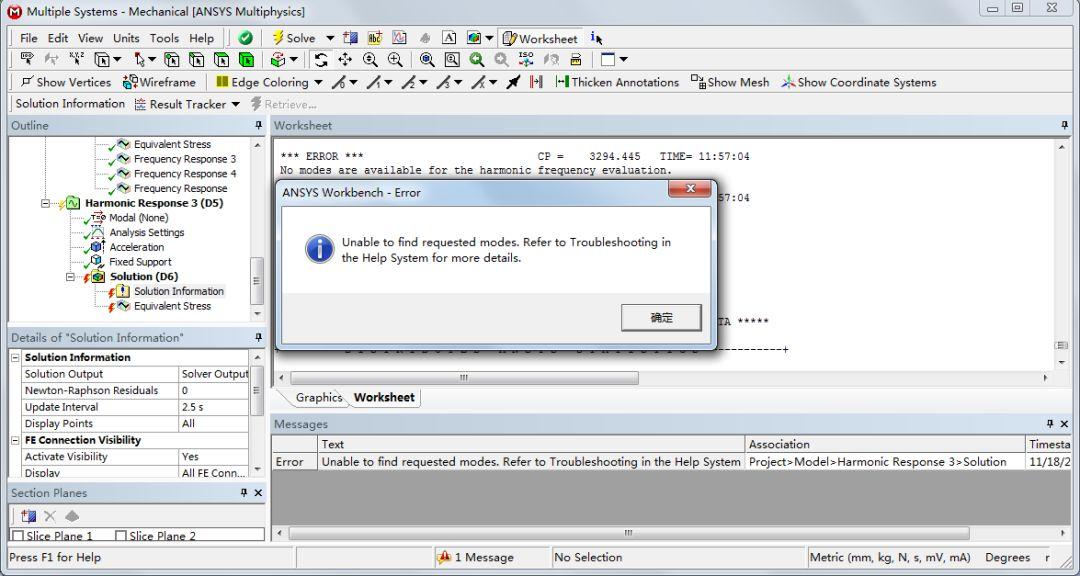Click the label direction cursor icon
Image resolution: width=1080 pixels, height=576 pixels.
(x=28, y=60)
